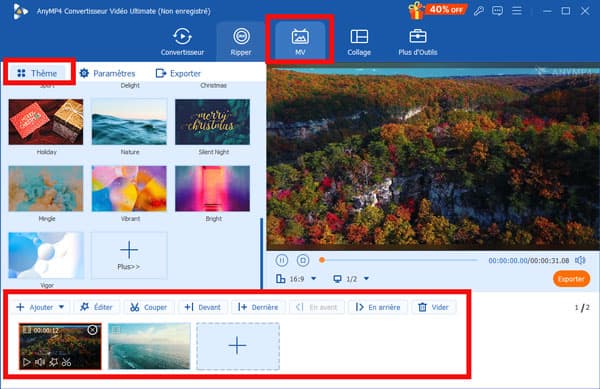Click the theme list scrollbar
Viewport: 600px width, 389px height.
point(262,253)
